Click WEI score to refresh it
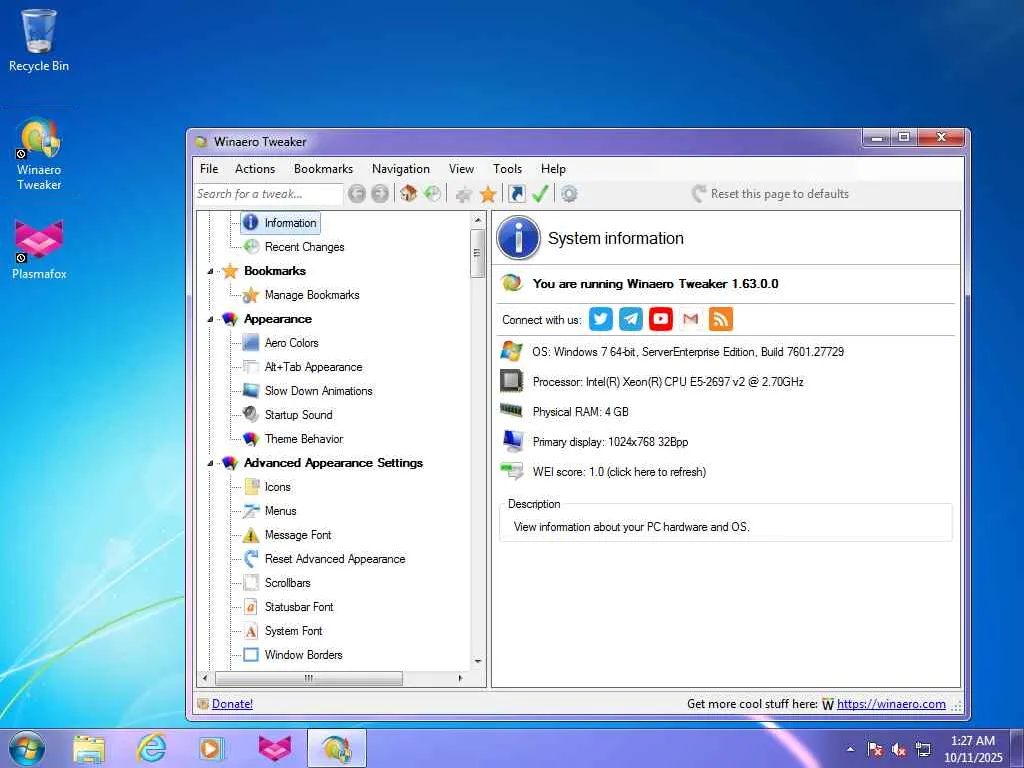This screenshot has width=1024, height=768. (619, 472)
